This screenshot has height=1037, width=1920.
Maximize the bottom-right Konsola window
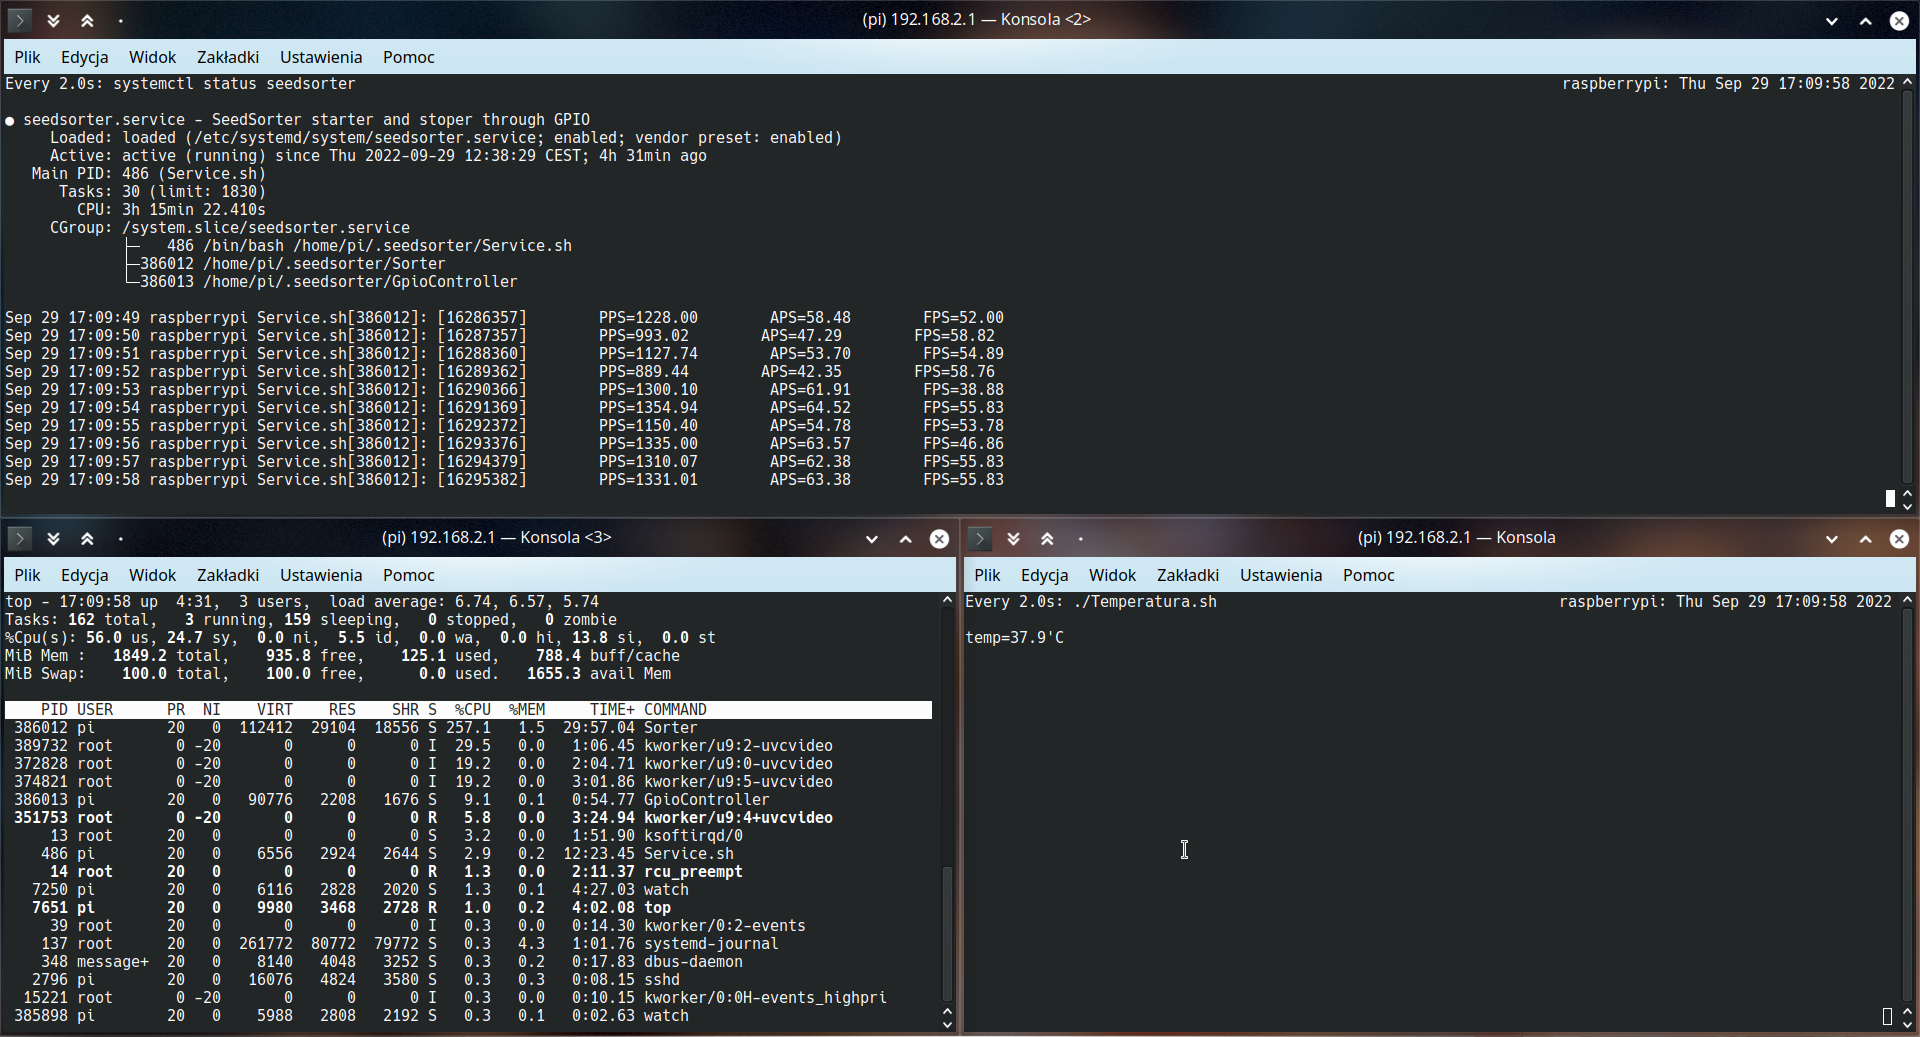click(1866, 539)
